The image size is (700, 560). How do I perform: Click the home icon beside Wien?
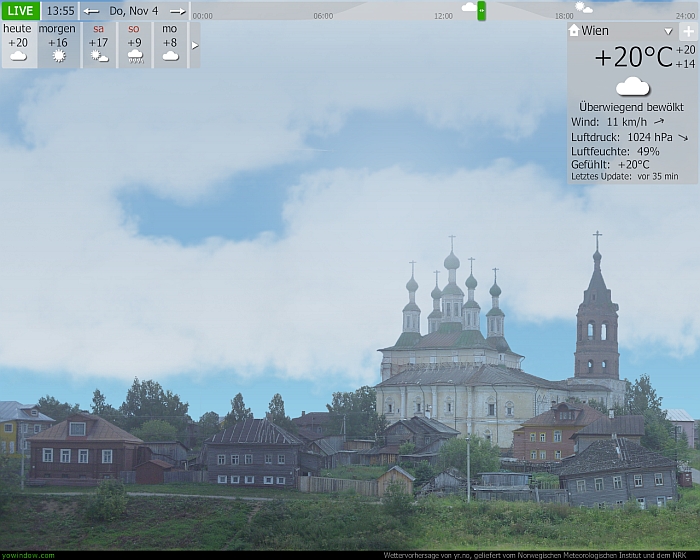574,30
